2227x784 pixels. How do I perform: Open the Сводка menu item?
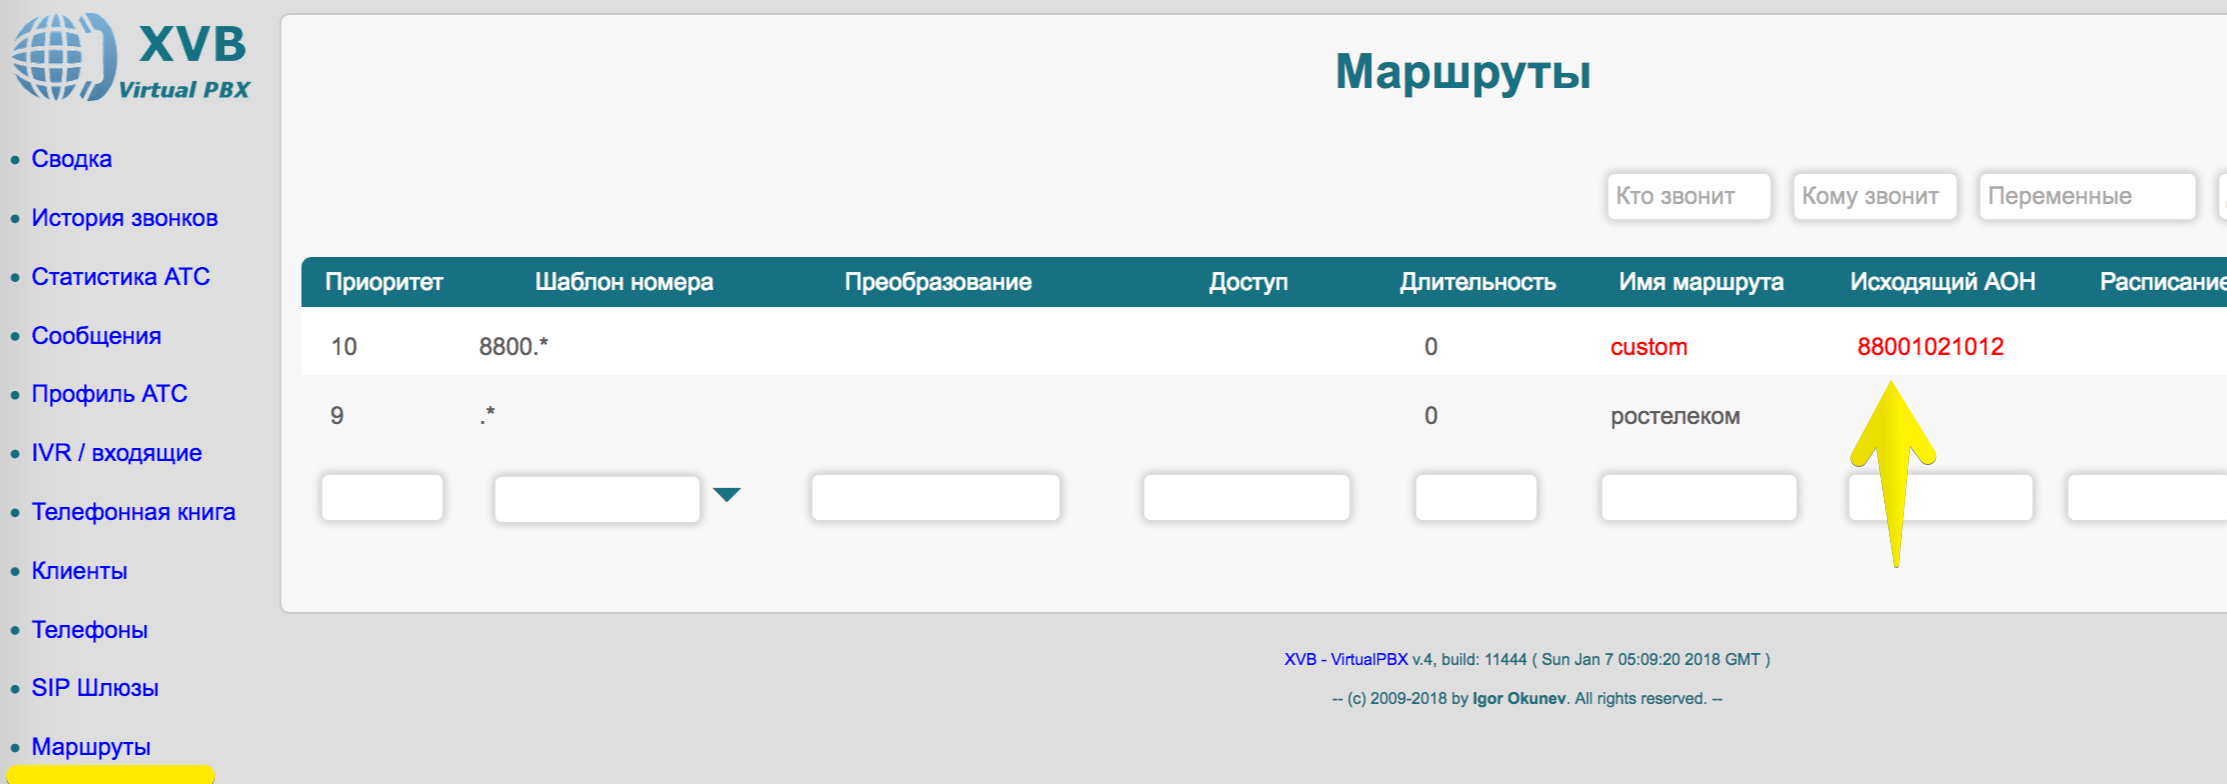pyautogui.click(x=71, y=159)
